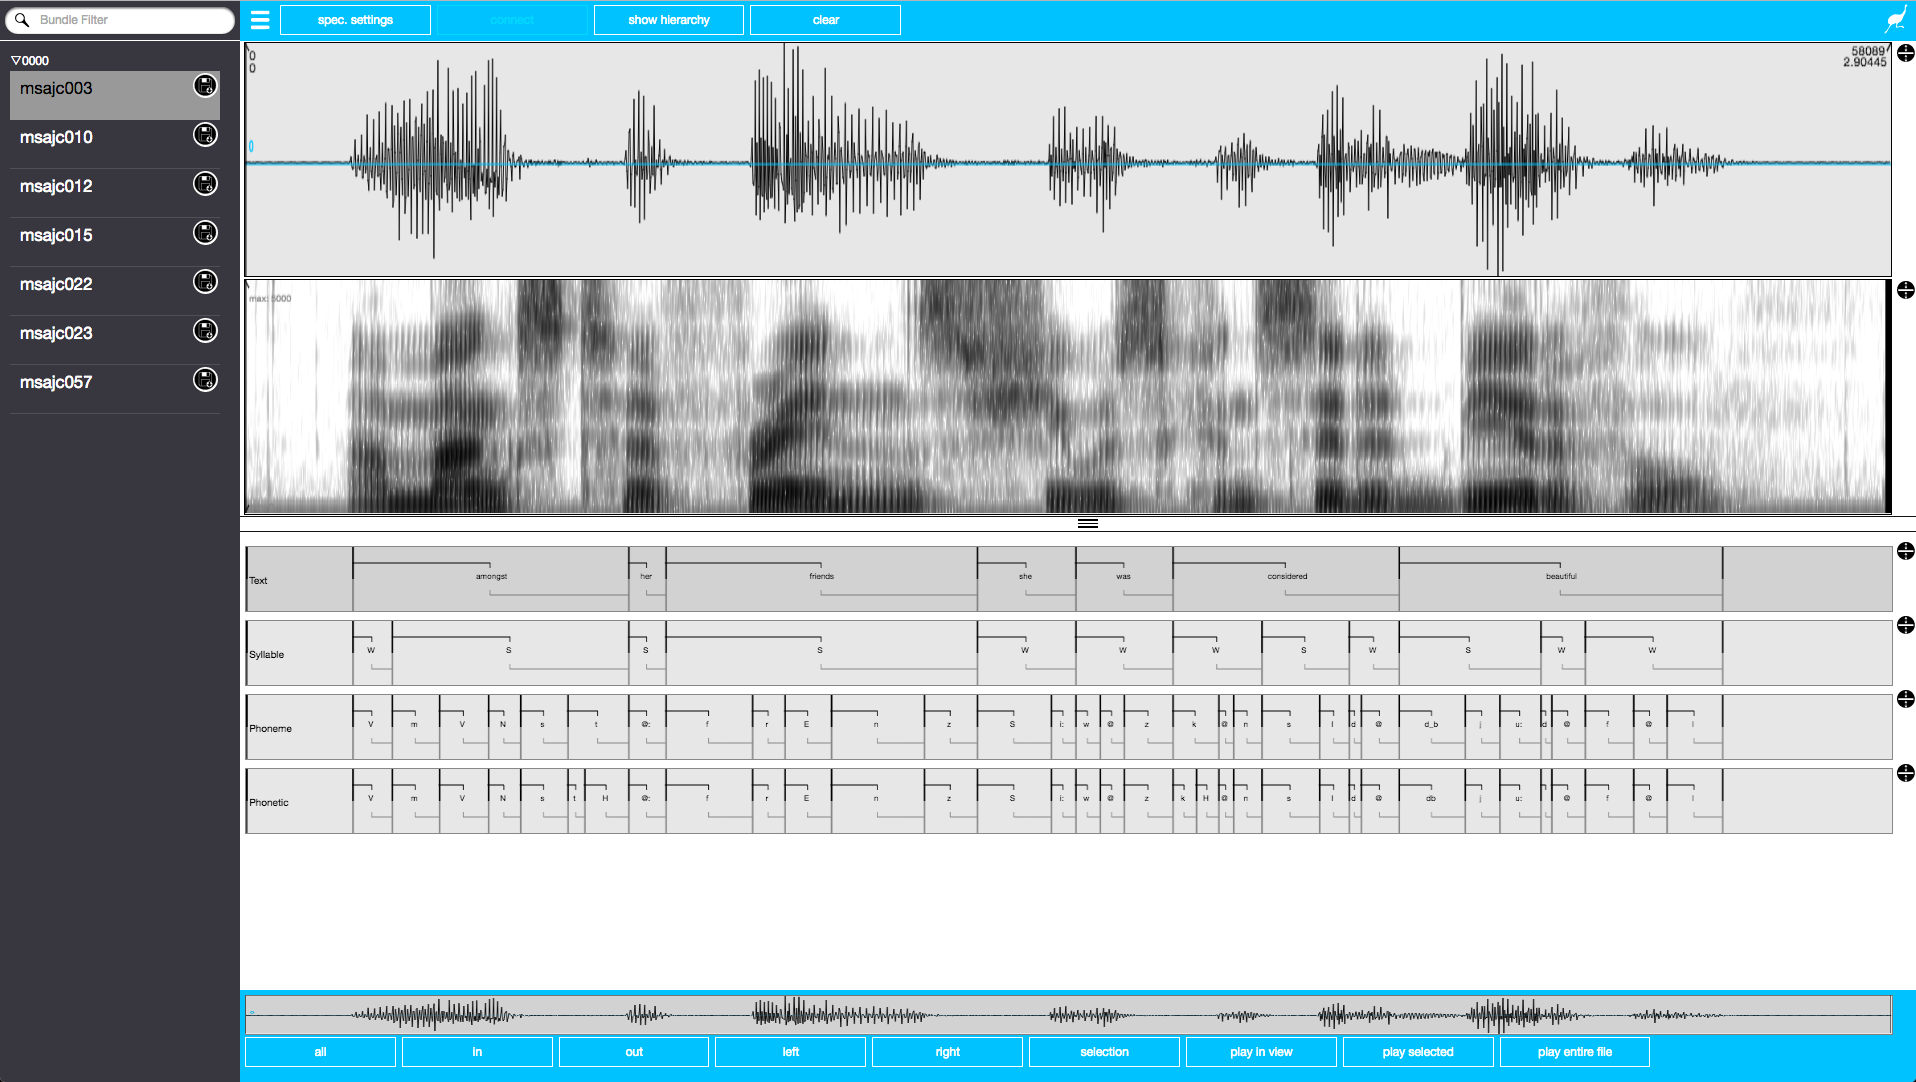Screen dimensions: 1916x1082
Task: Toggle the Phoneme level resize icon
Action: pyautogui.click(x=1905, y=699)
